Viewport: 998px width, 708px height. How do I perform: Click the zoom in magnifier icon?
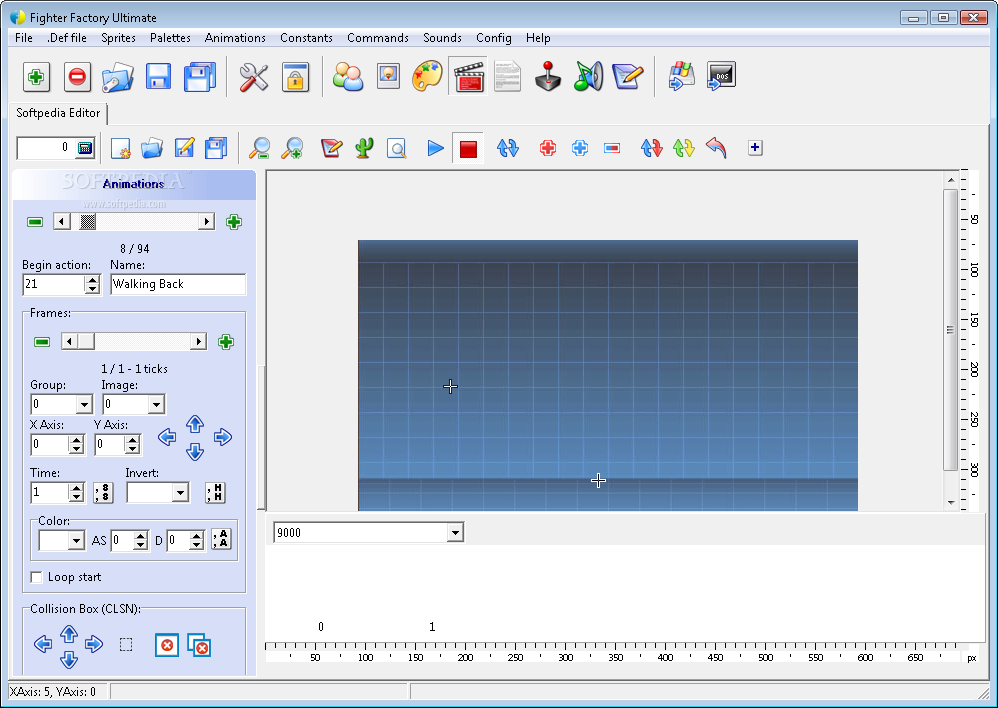pos(292,148)
